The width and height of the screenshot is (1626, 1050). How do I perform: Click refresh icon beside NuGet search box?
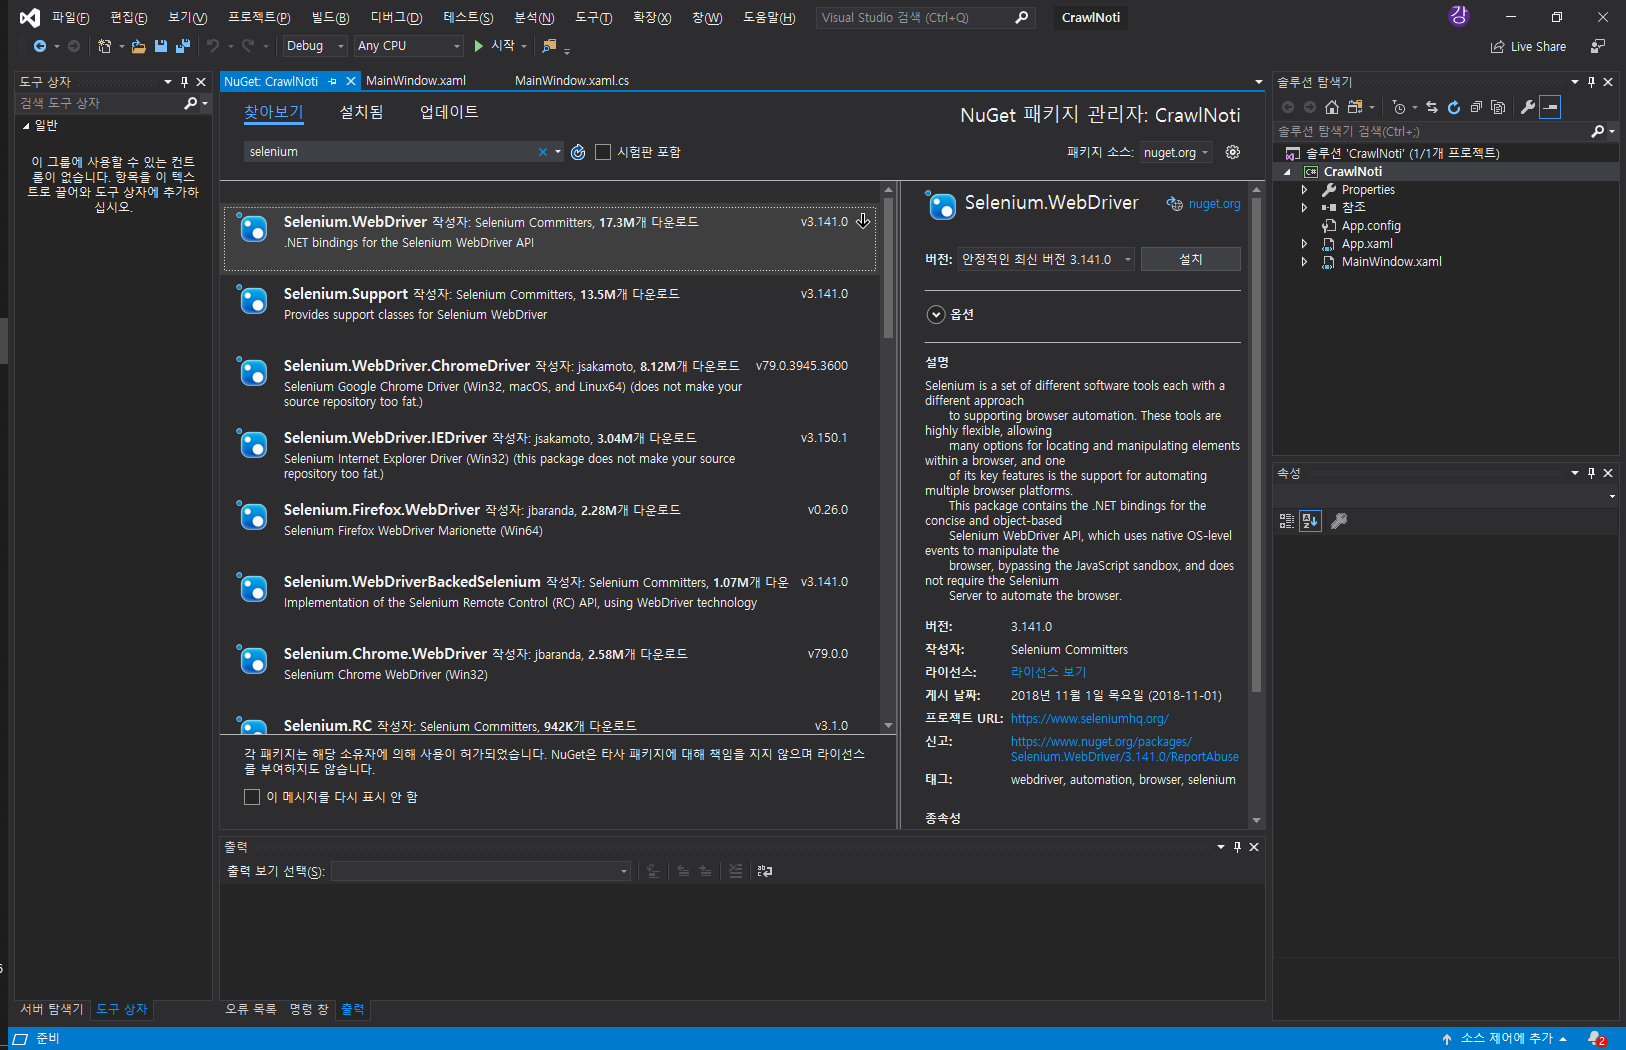(578, 152)
